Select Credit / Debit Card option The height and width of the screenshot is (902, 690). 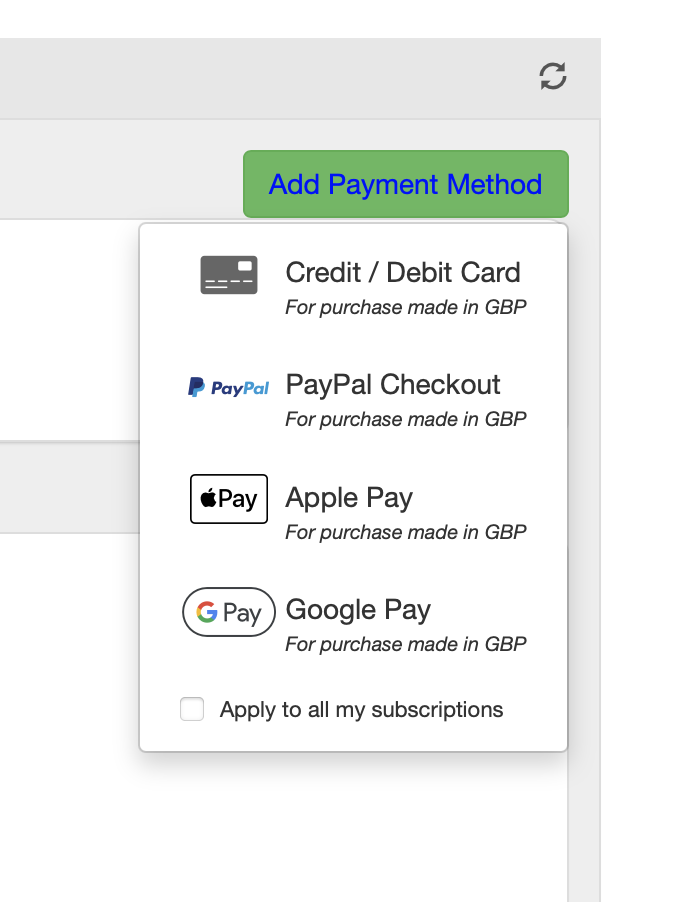(x=402, y=272)
